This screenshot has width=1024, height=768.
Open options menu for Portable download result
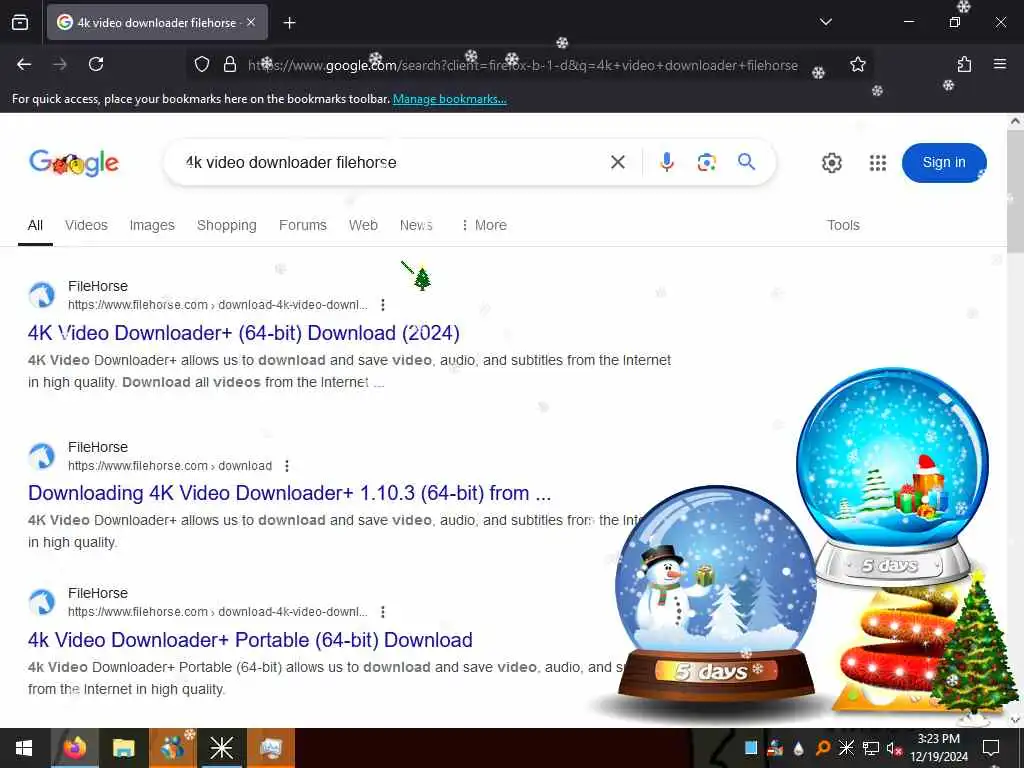(383, 612)
